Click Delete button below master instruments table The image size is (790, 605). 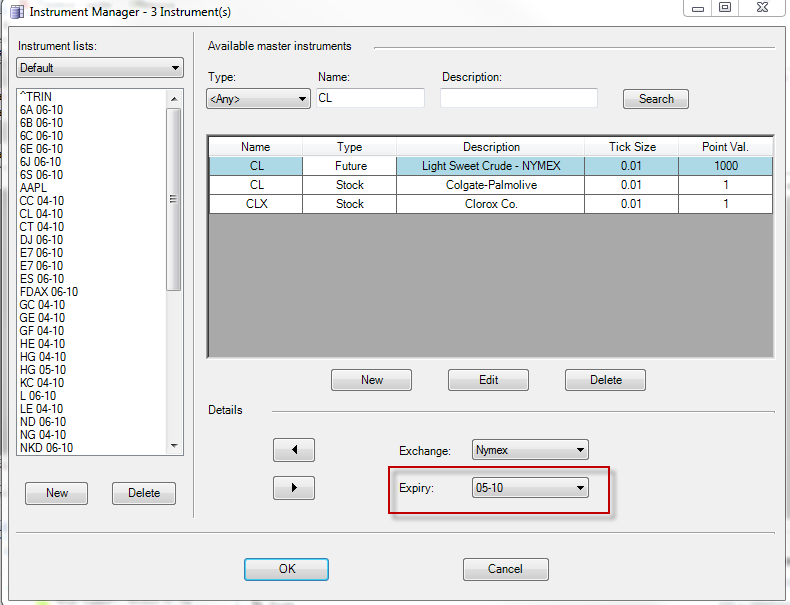tap(605, 380)
